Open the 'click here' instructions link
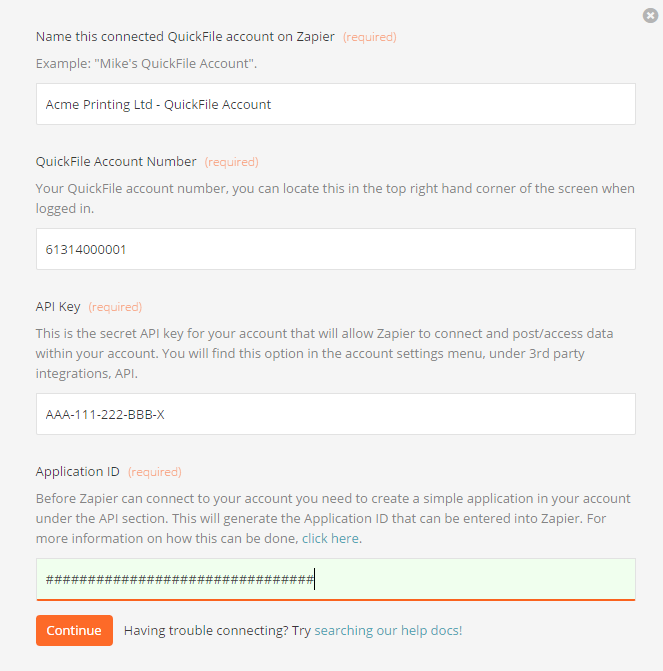Image resolution: width=663 pixels, height=671 pixels. click(330, 538)
